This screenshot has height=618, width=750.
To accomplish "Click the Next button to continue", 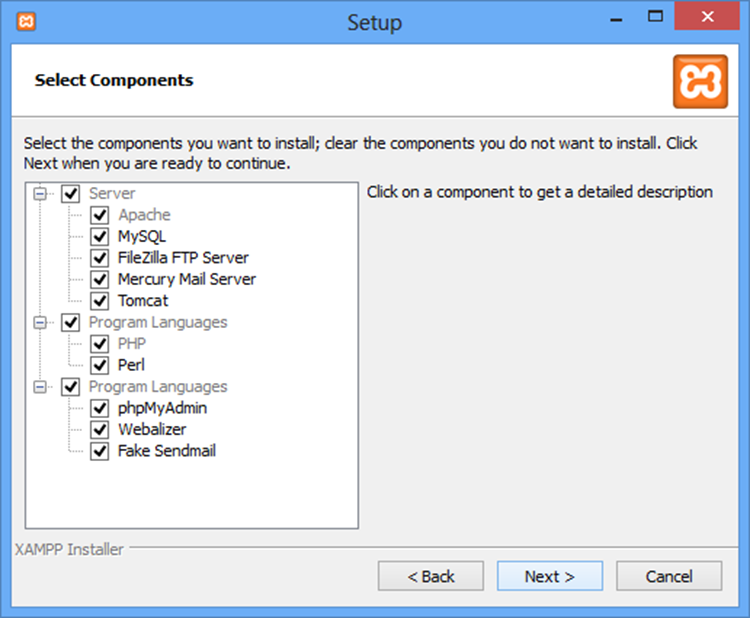I will pyautogui.click(x=549, y=576).
